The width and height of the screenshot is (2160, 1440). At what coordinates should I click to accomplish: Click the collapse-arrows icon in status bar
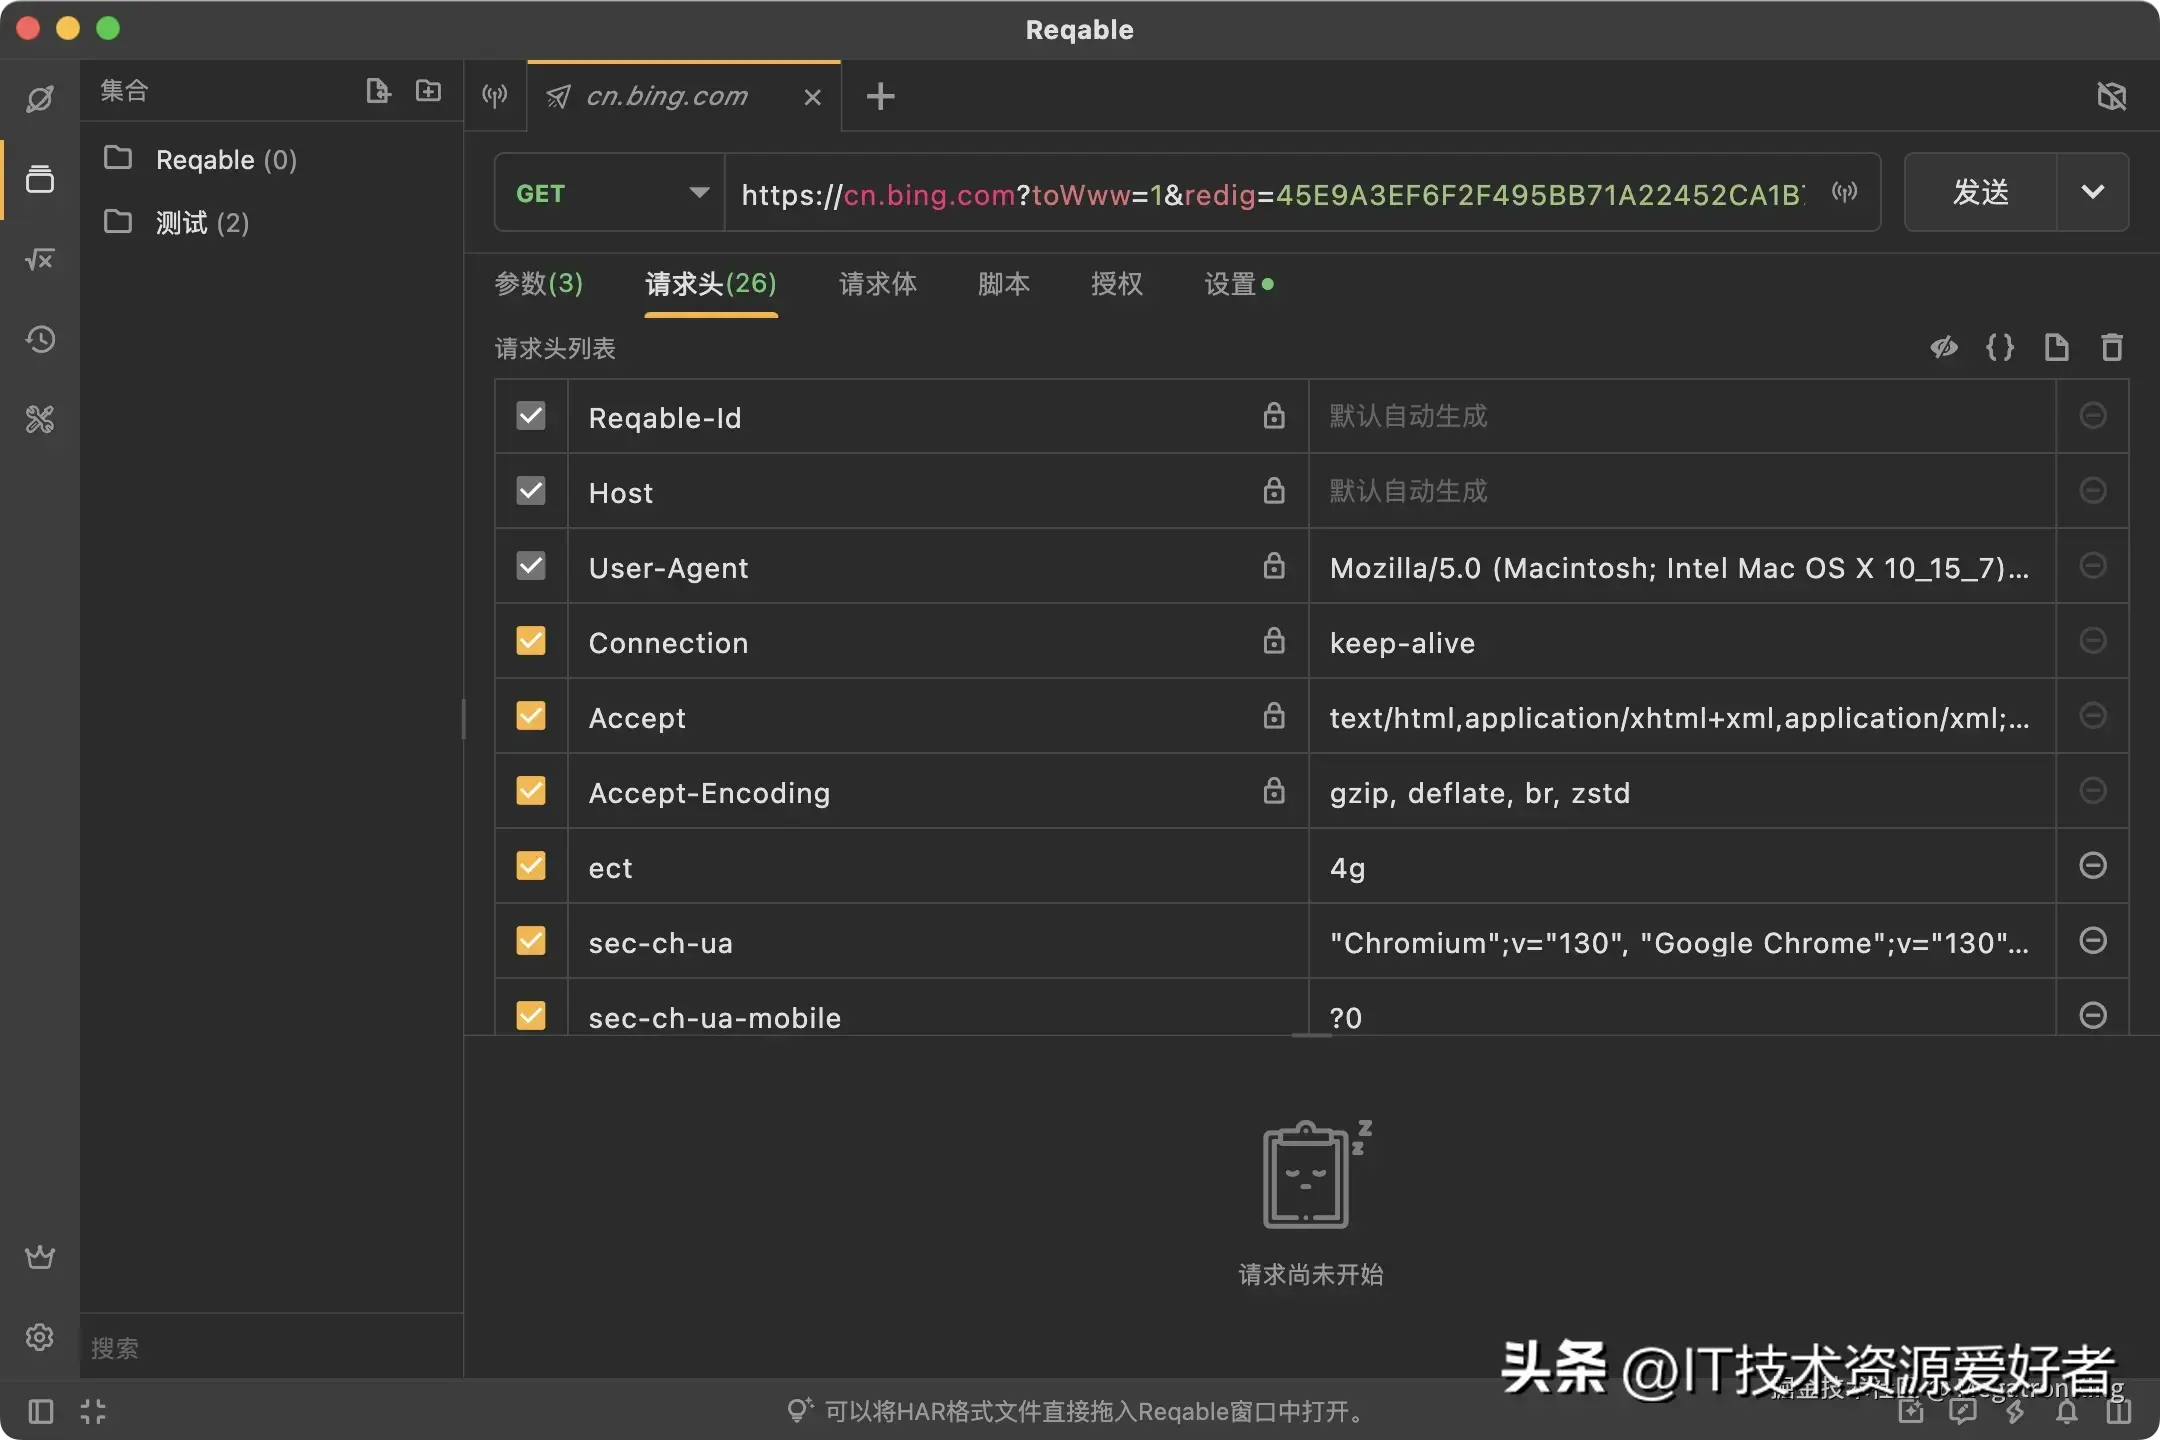click(93, 1411)
